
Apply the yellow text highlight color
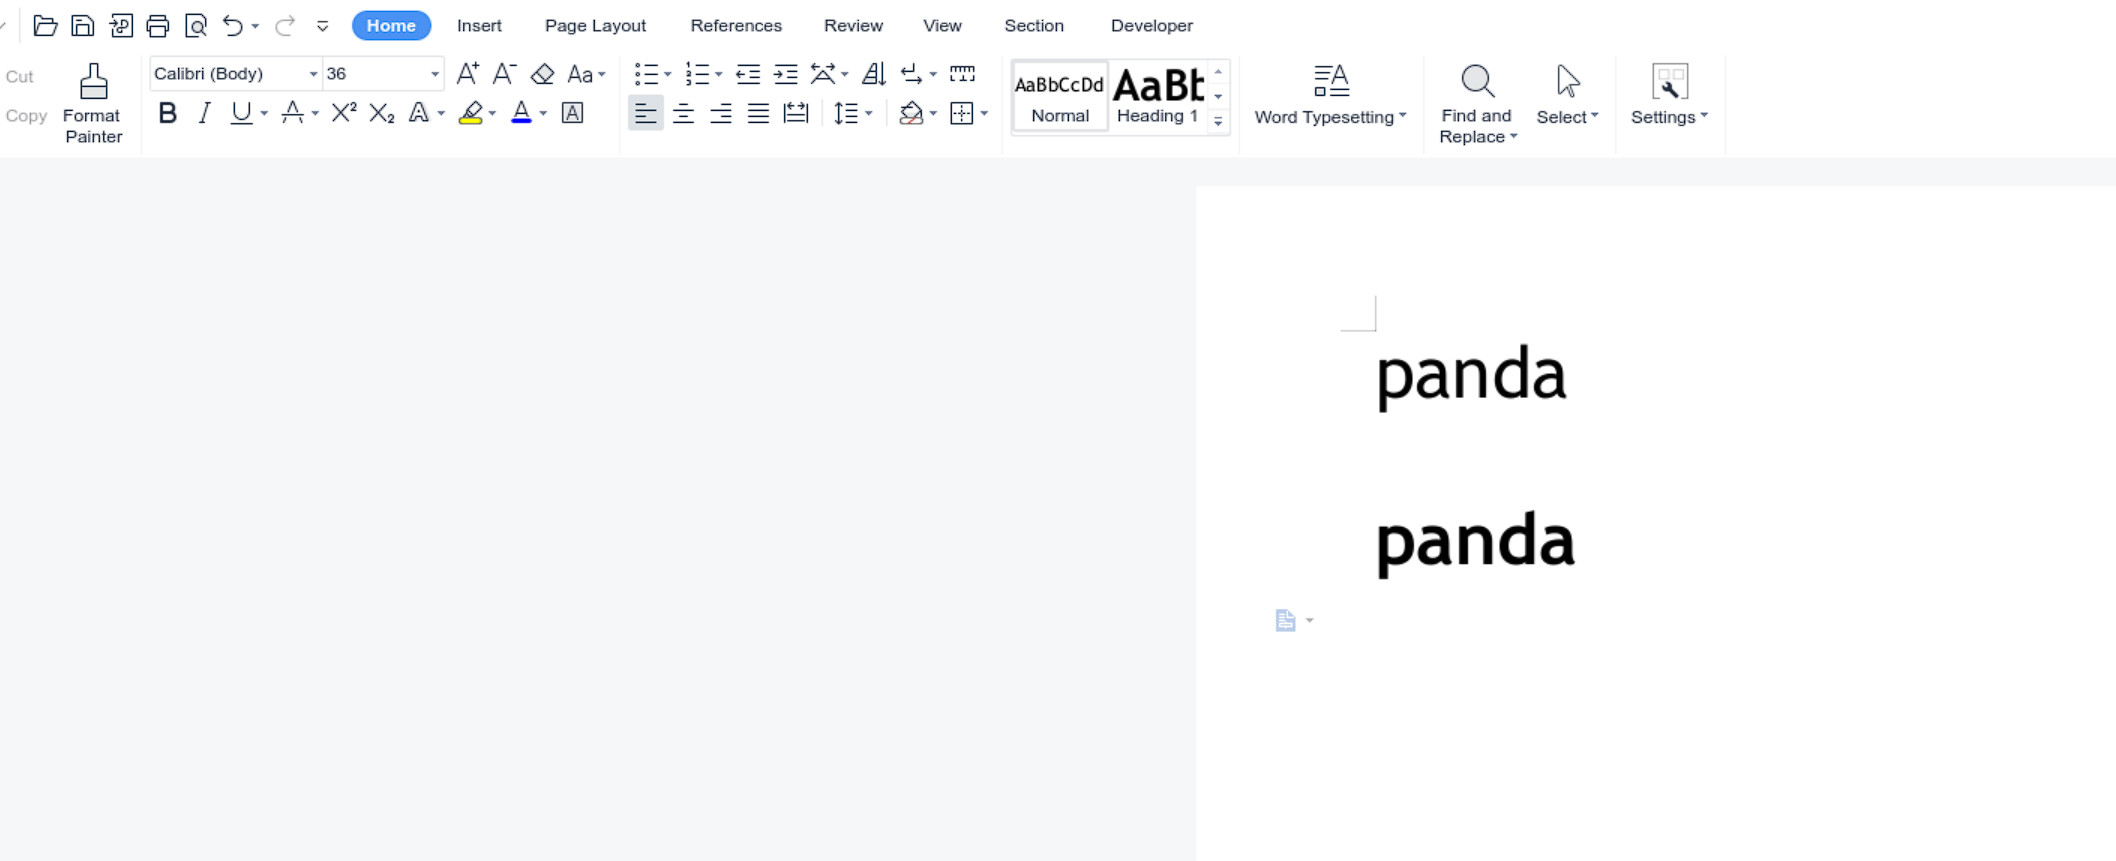[x=470, y=113]
